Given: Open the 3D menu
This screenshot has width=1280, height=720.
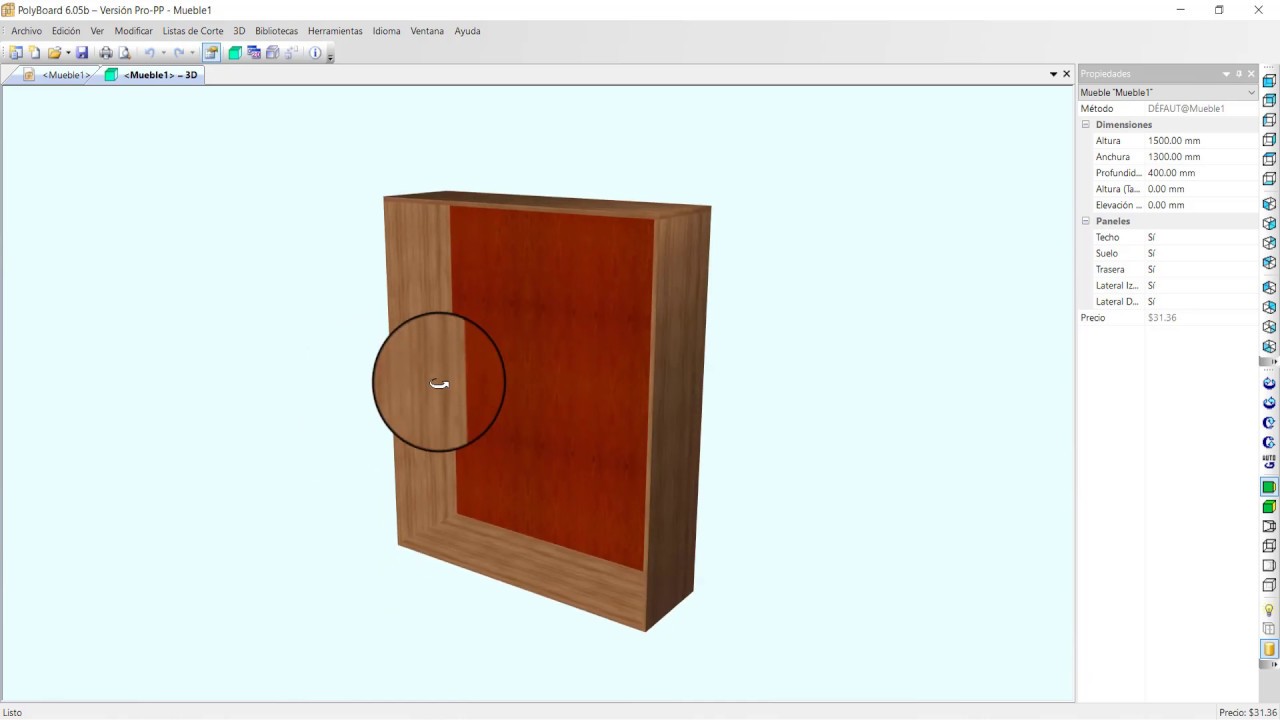Looking at the screenshot, I should [239, 31].
